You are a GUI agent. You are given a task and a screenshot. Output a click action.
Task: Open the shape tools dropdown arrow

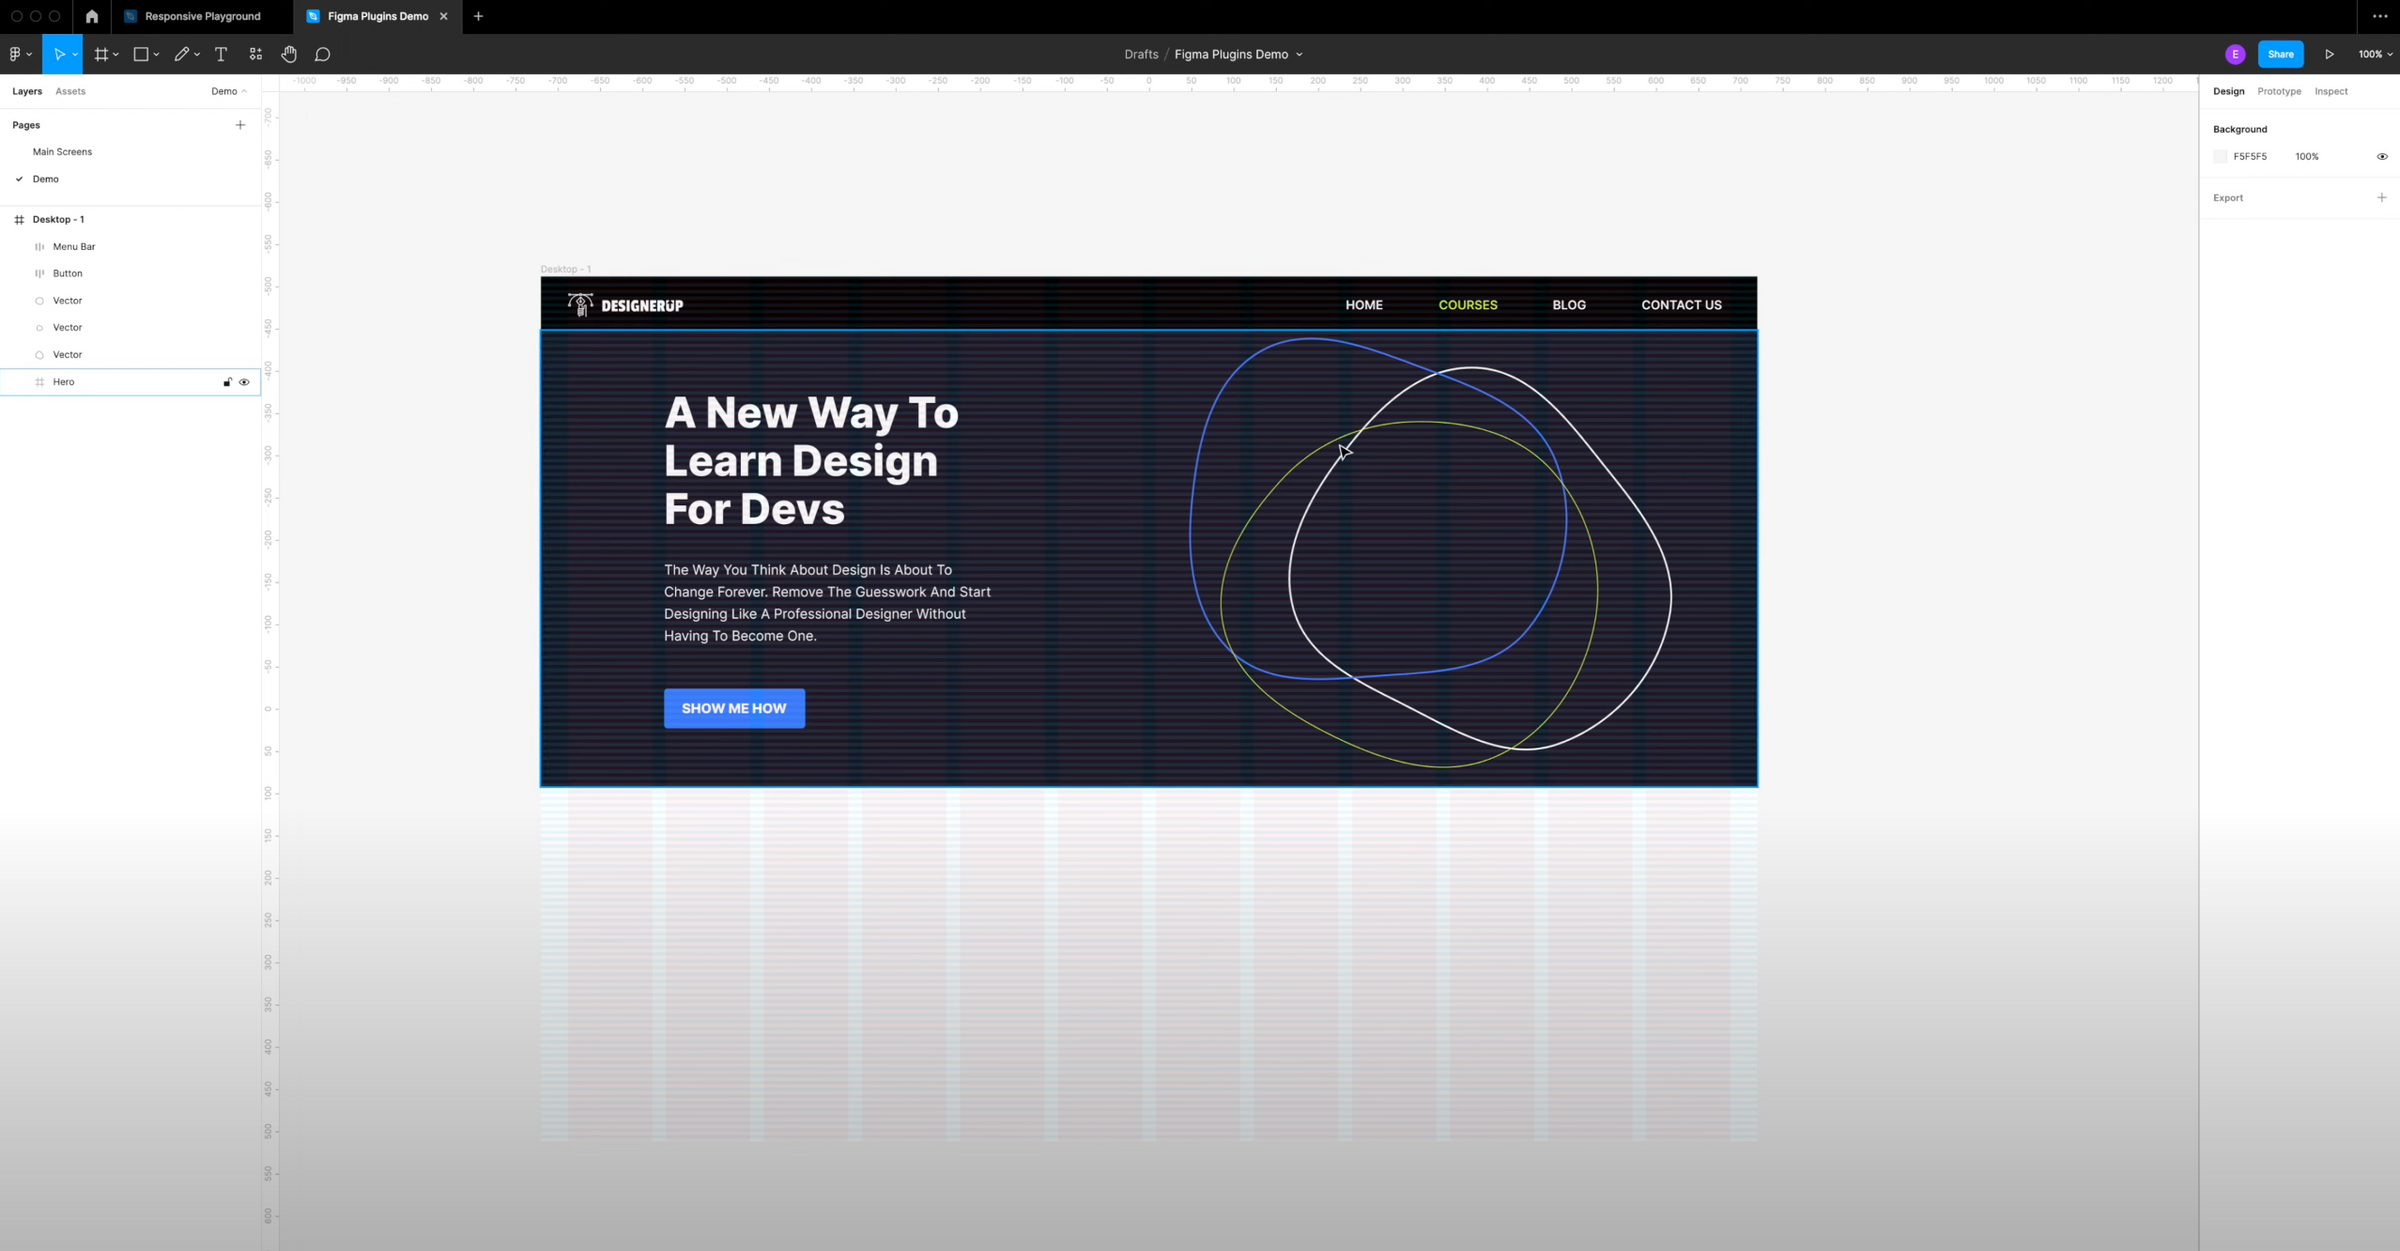[156, 54]
